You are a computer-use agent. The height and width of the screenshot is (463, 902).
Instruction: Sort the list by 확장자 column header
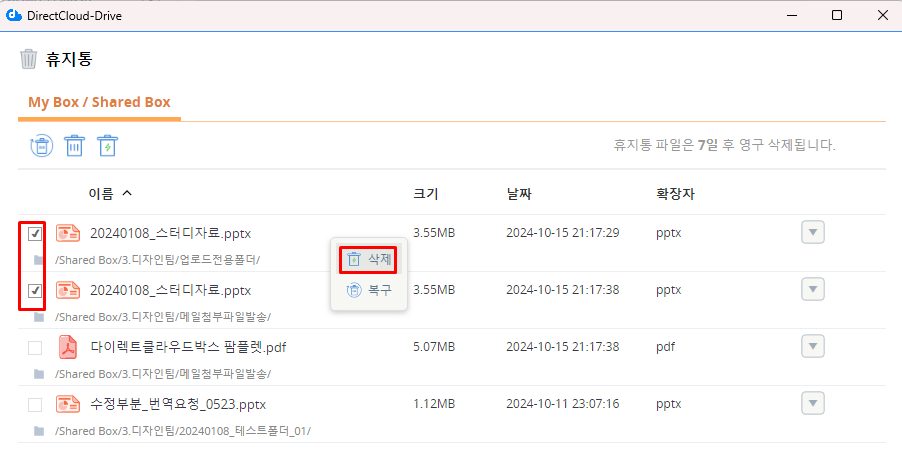(675, 193)
